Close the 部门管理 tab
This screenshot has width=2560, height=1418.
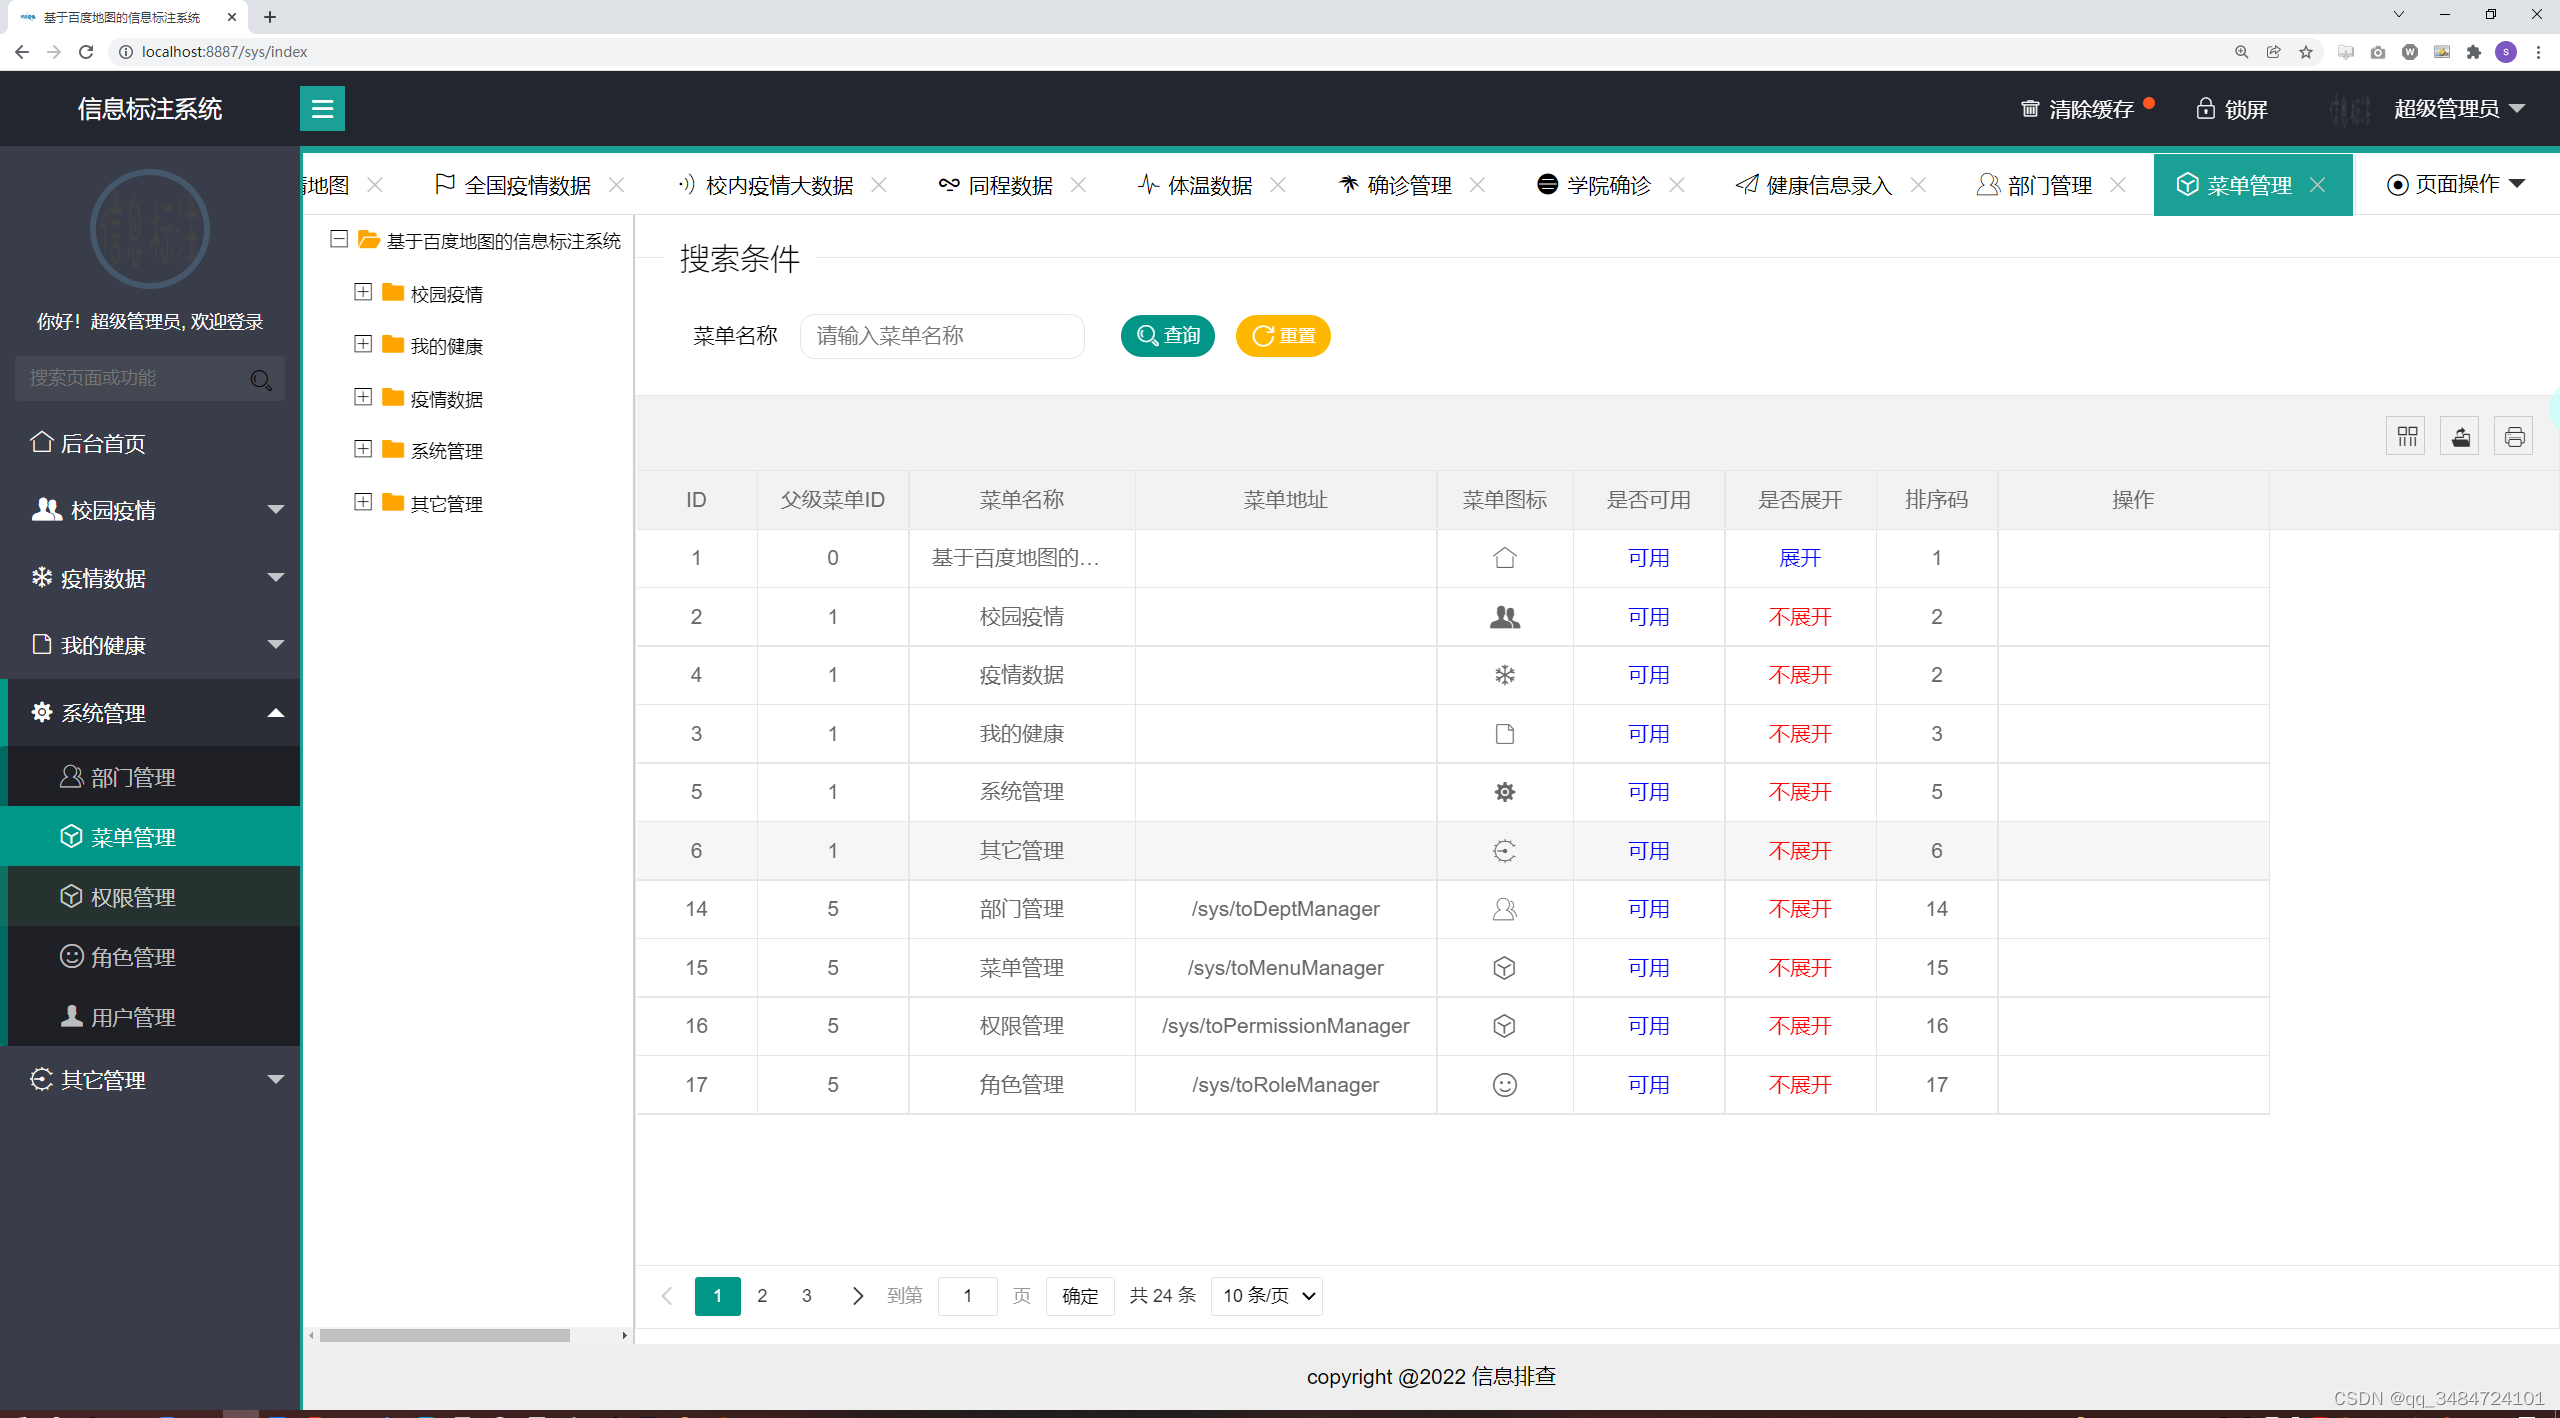[x=2118, y=185]
